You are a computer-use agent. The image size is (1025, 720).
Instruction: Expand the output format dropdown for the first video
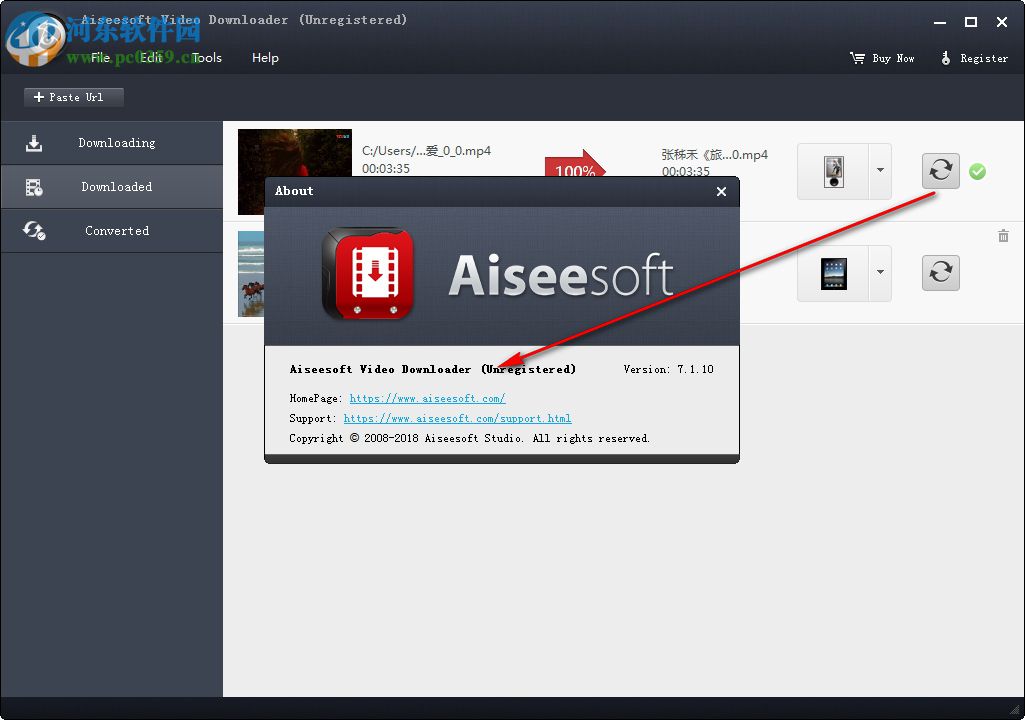pos(879,171)
